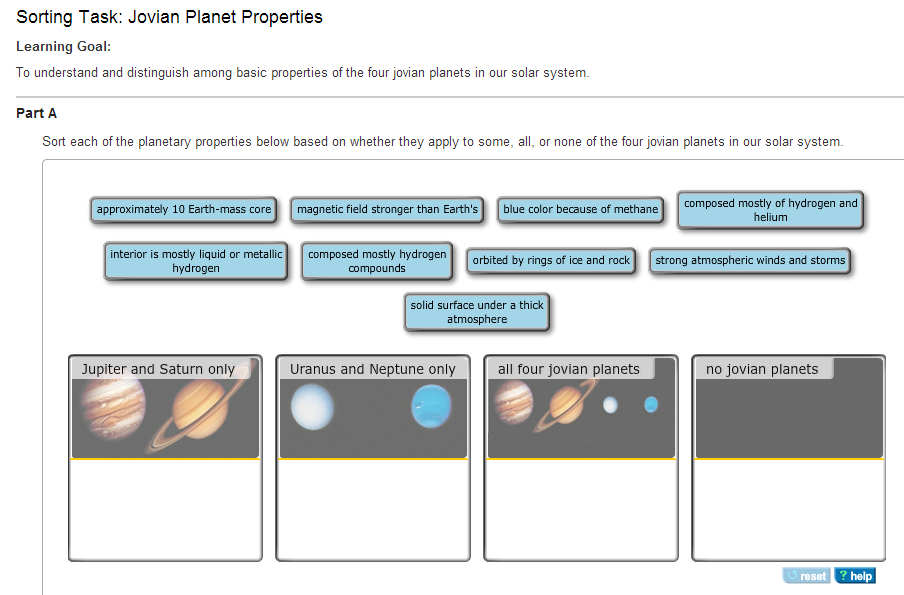Select the 'approximately 10 Earth-mass core' tile
The image size is (904, 595).
[183, 209]
